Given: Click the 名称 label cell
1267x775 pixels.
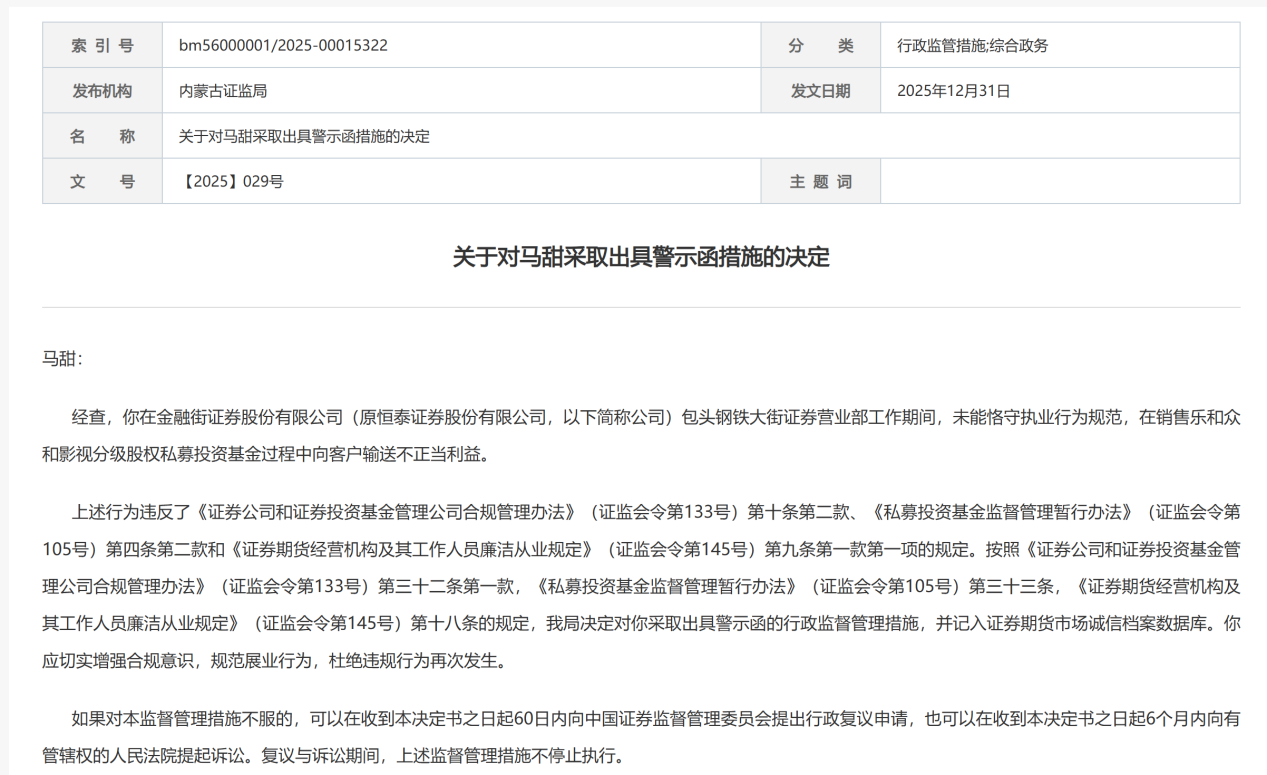Looking at the screenshot, I should click(102, 136).
